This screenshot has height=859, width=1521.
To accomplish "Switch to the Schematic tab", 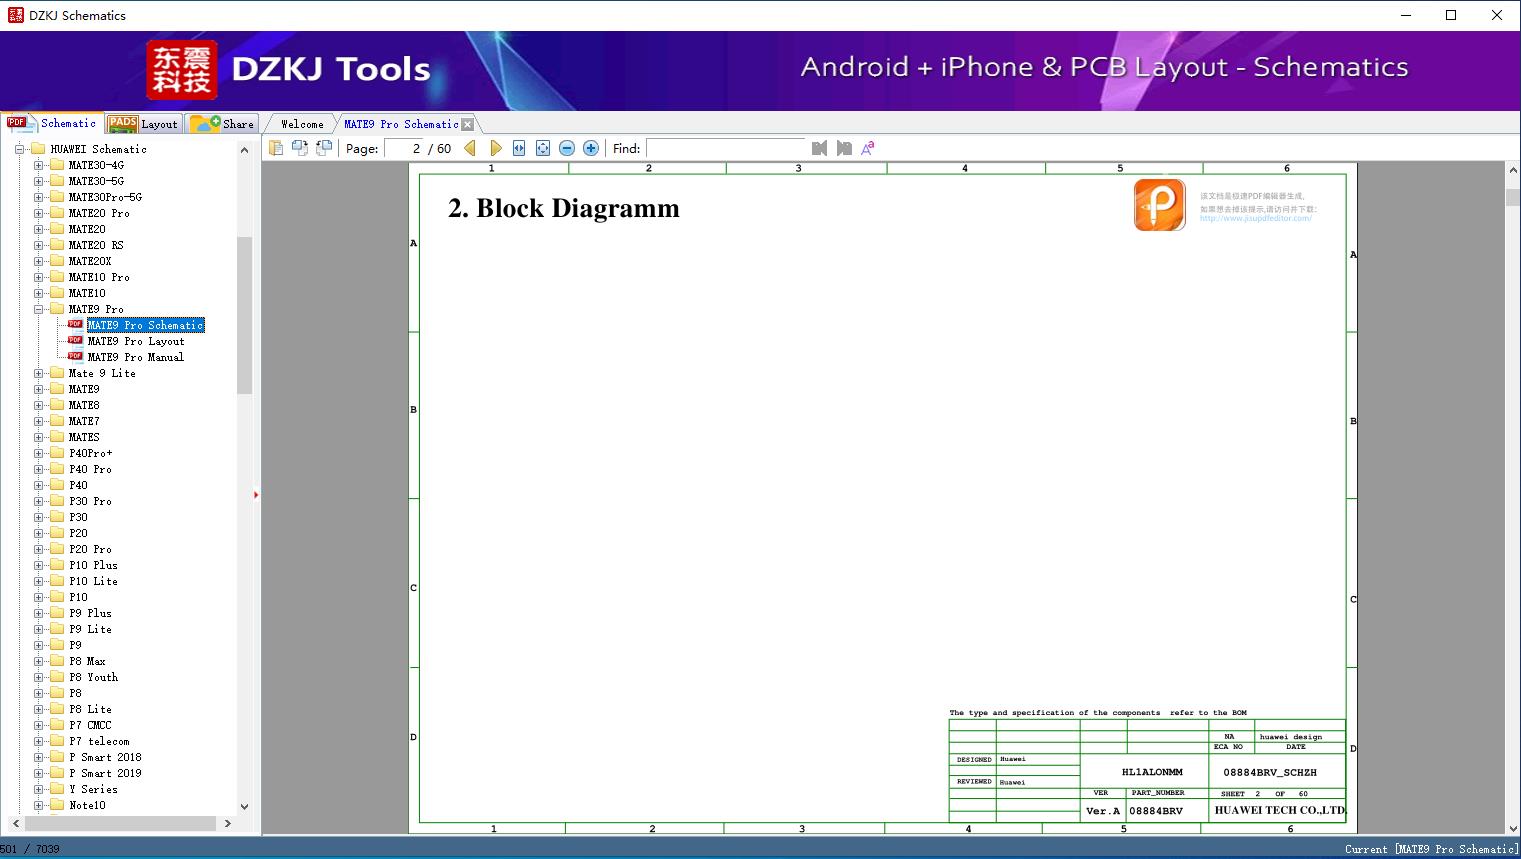I will click(x=51, y=123).
